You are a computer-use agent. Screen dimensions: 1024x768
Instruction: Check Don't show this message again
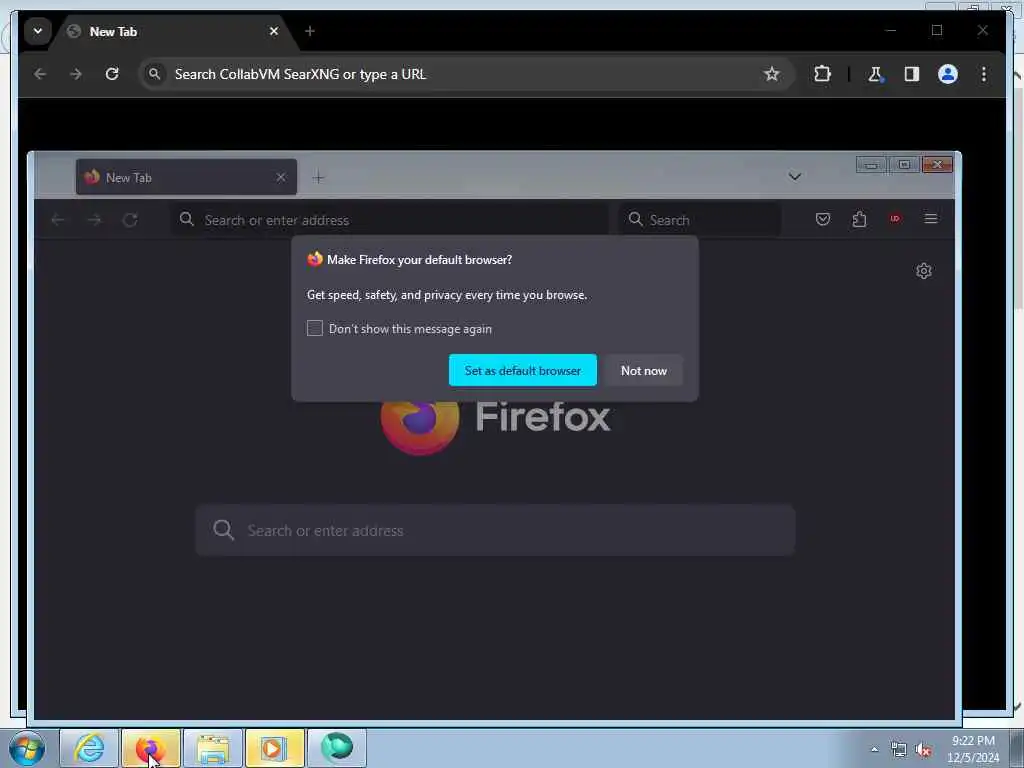click(x=315, y=328)
